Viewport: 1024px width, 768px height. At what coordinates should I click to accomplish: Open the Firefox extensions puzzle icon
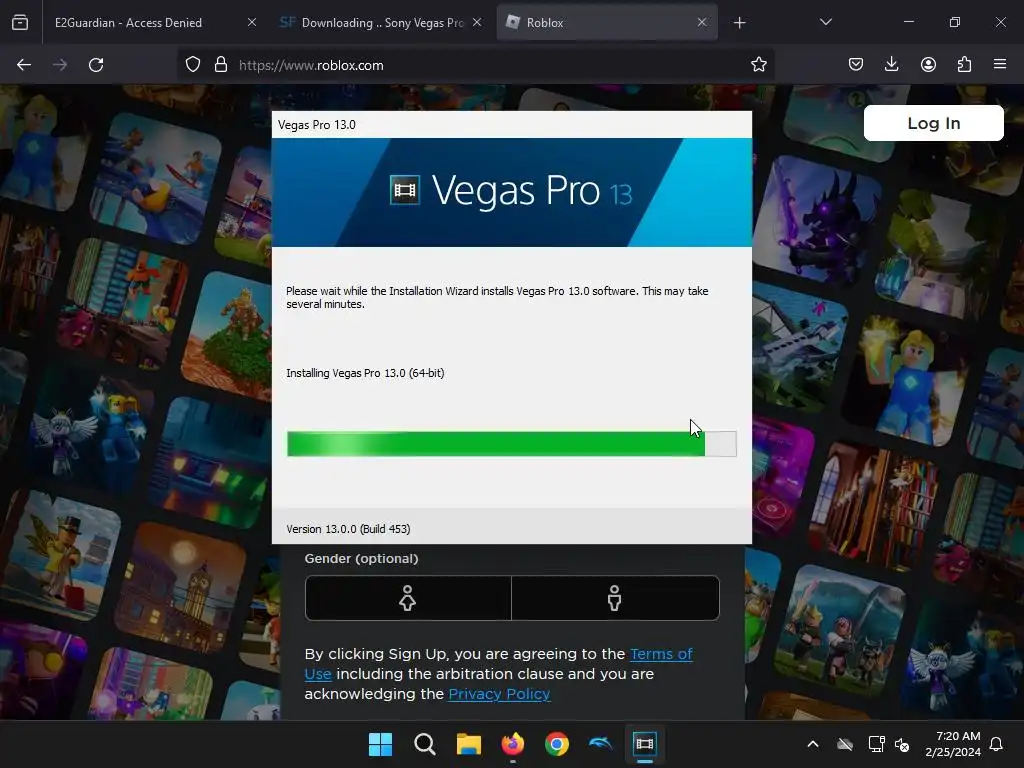tap(964, 64)
